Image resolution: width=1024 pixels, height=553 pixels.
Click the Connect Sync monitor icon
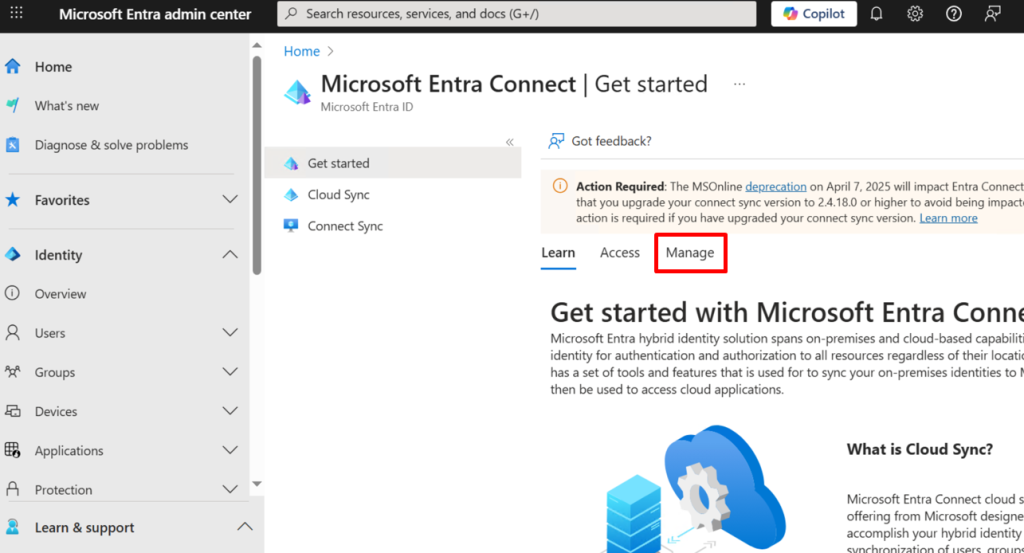[x=291, y=225]
